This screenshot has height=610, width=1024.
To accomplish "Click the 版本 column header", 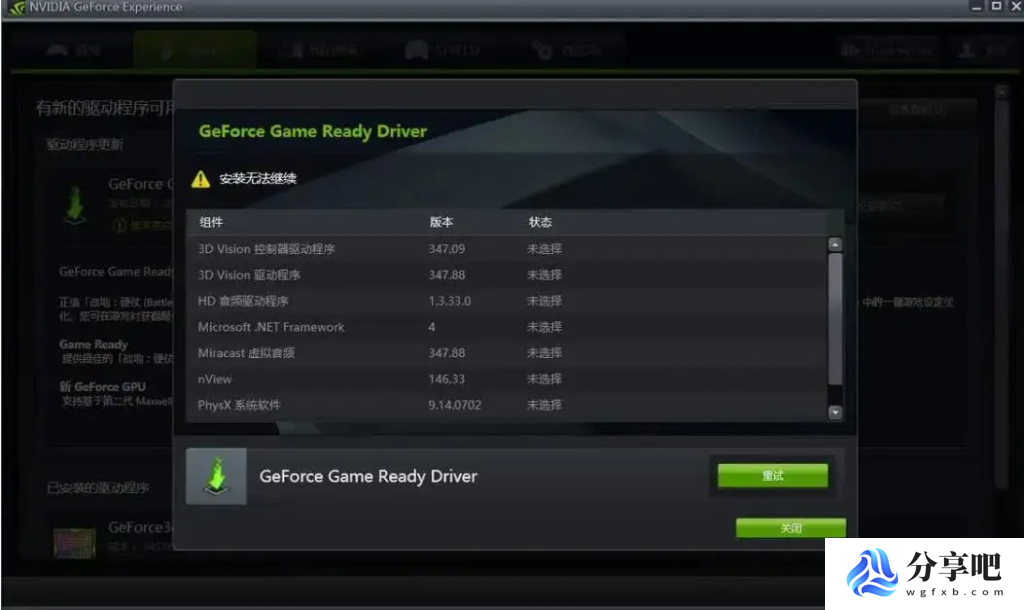I will coord(441,222).
